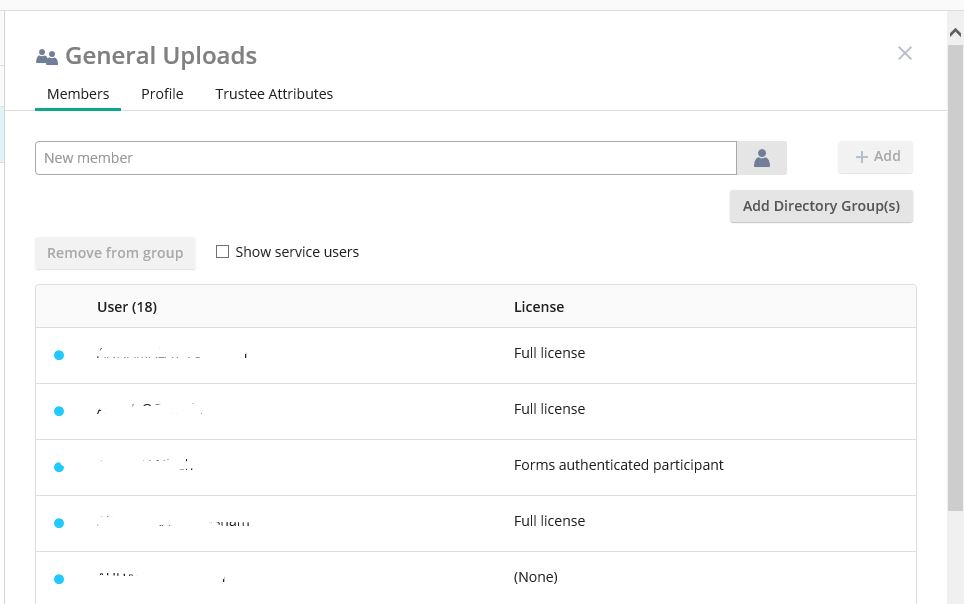Sort by the User (18) column header

(127, 307)
